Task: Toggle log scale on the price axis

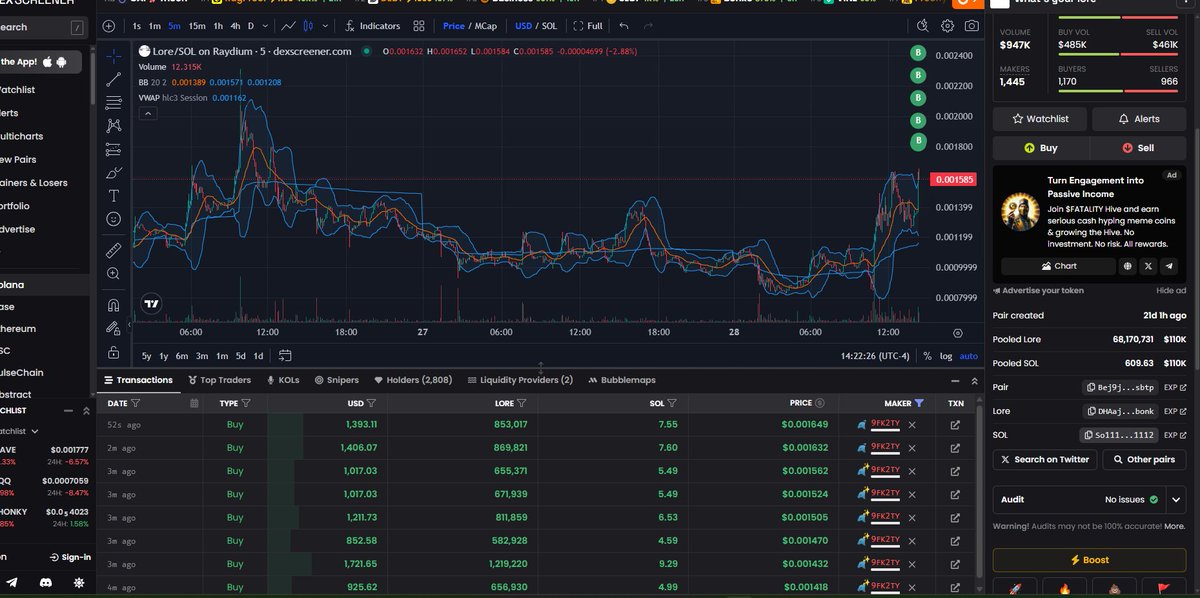Action: tap(946, 356)
